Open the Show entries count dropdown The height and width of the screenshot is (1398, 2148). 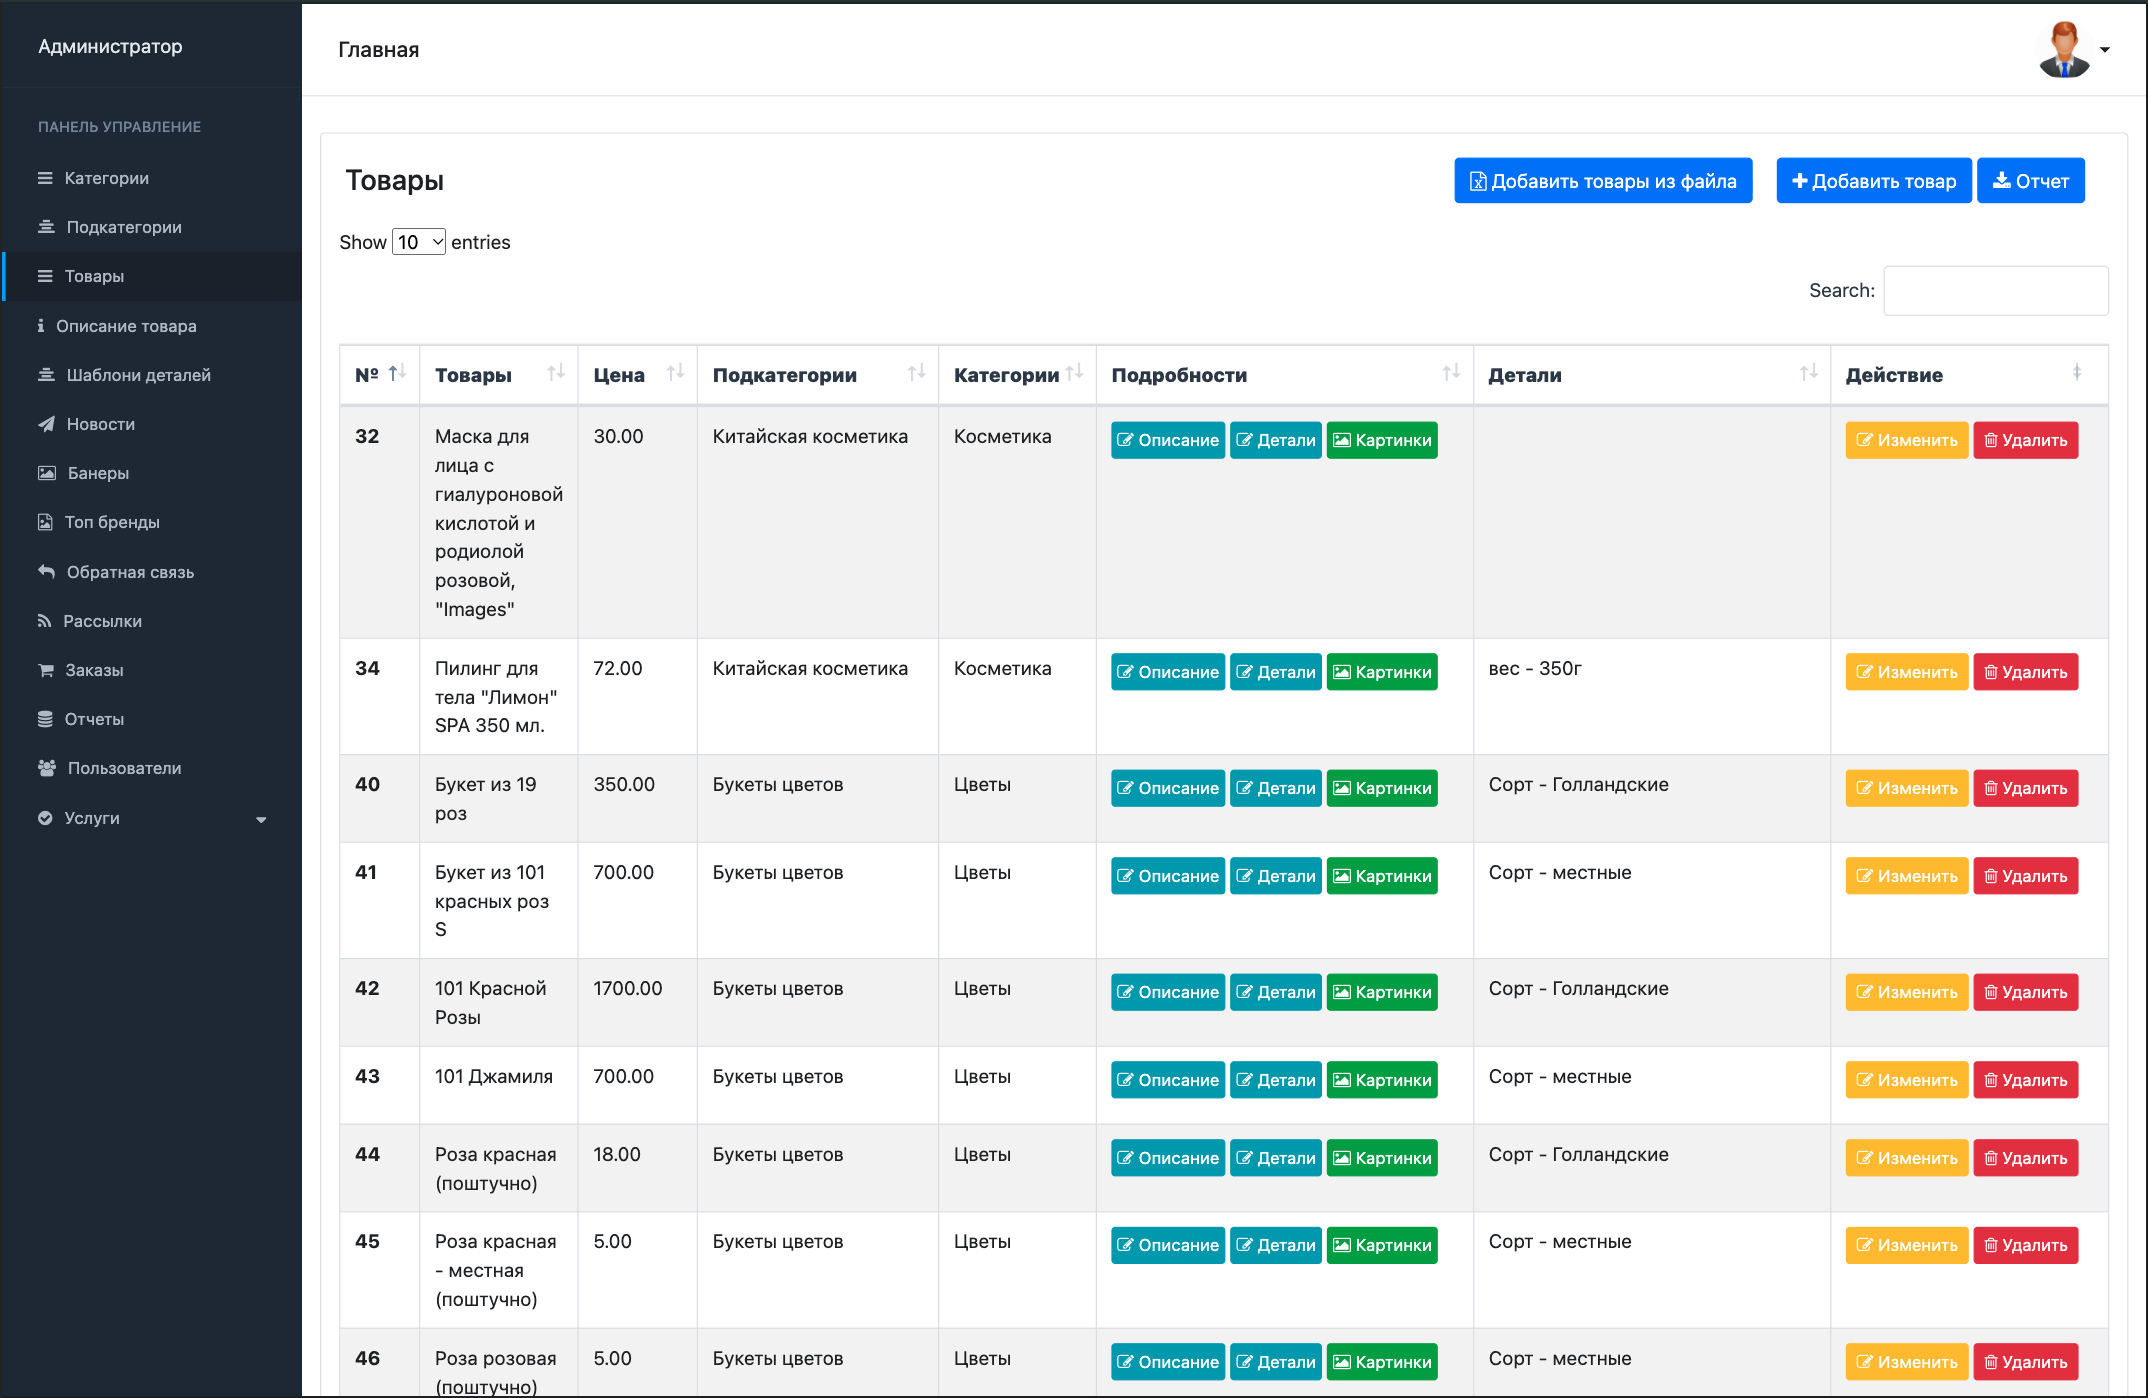pos(419,242)
